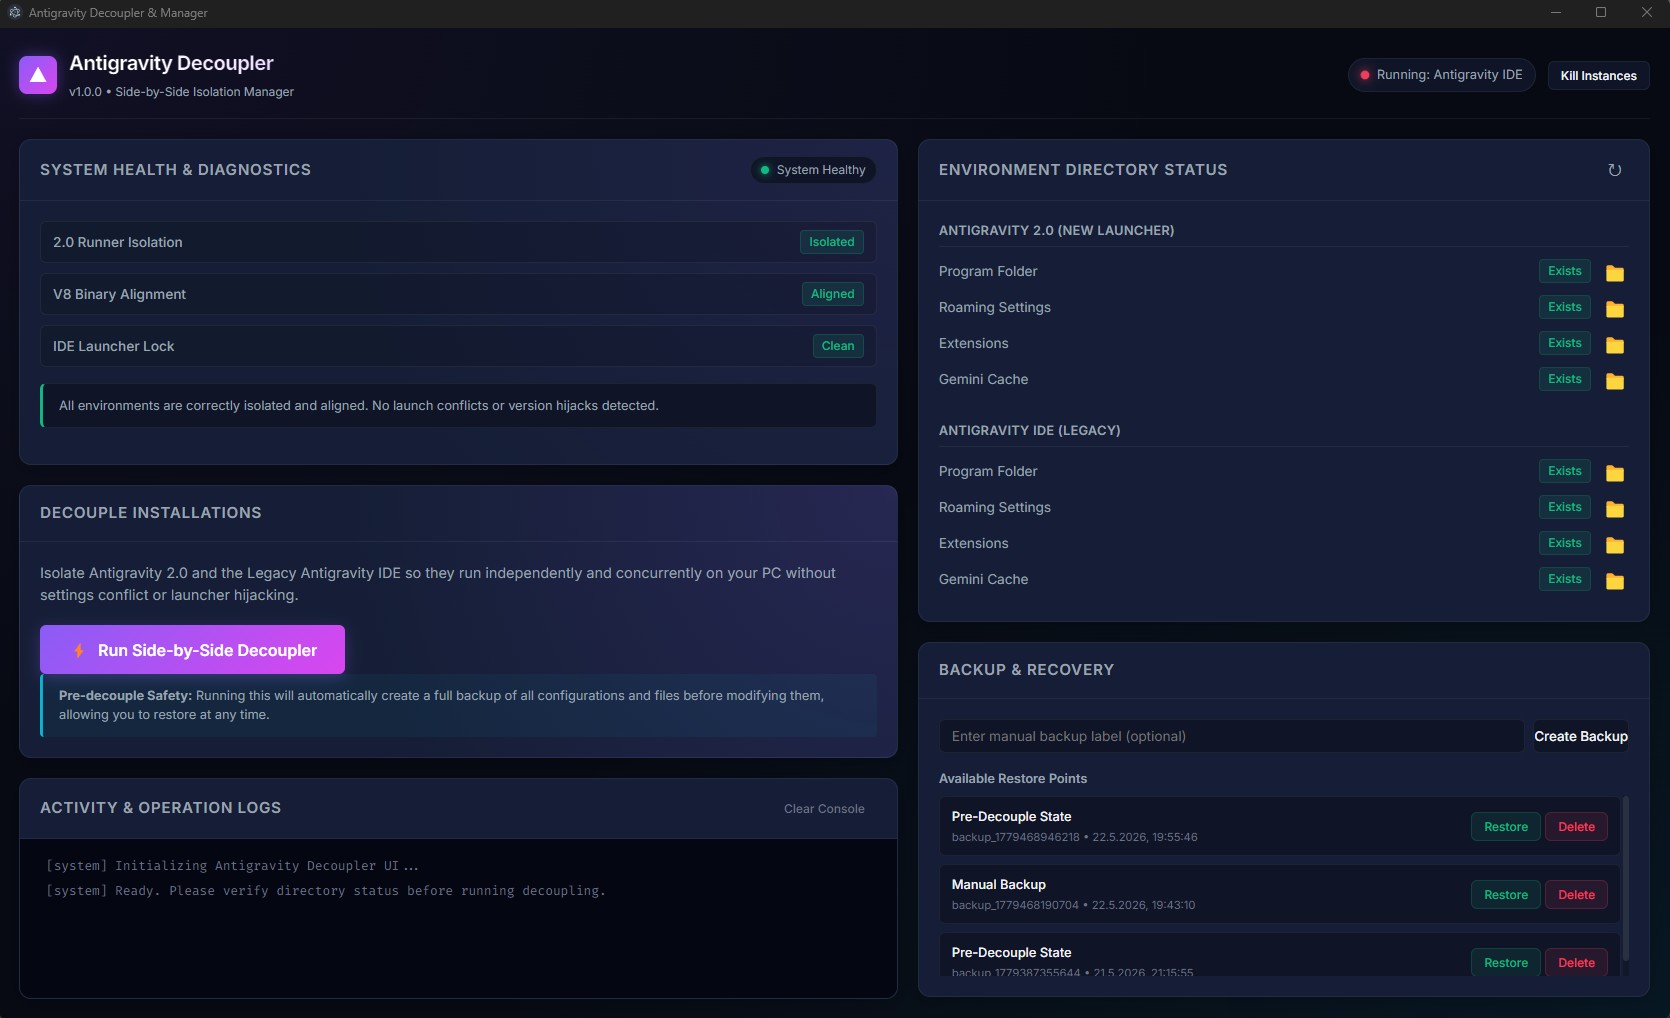Image resolution: width=1670 pixels, height=1018 pixels.
Task: Delete backup_1779468946218 Pre-Decouple State
Action: point(1576,827)
